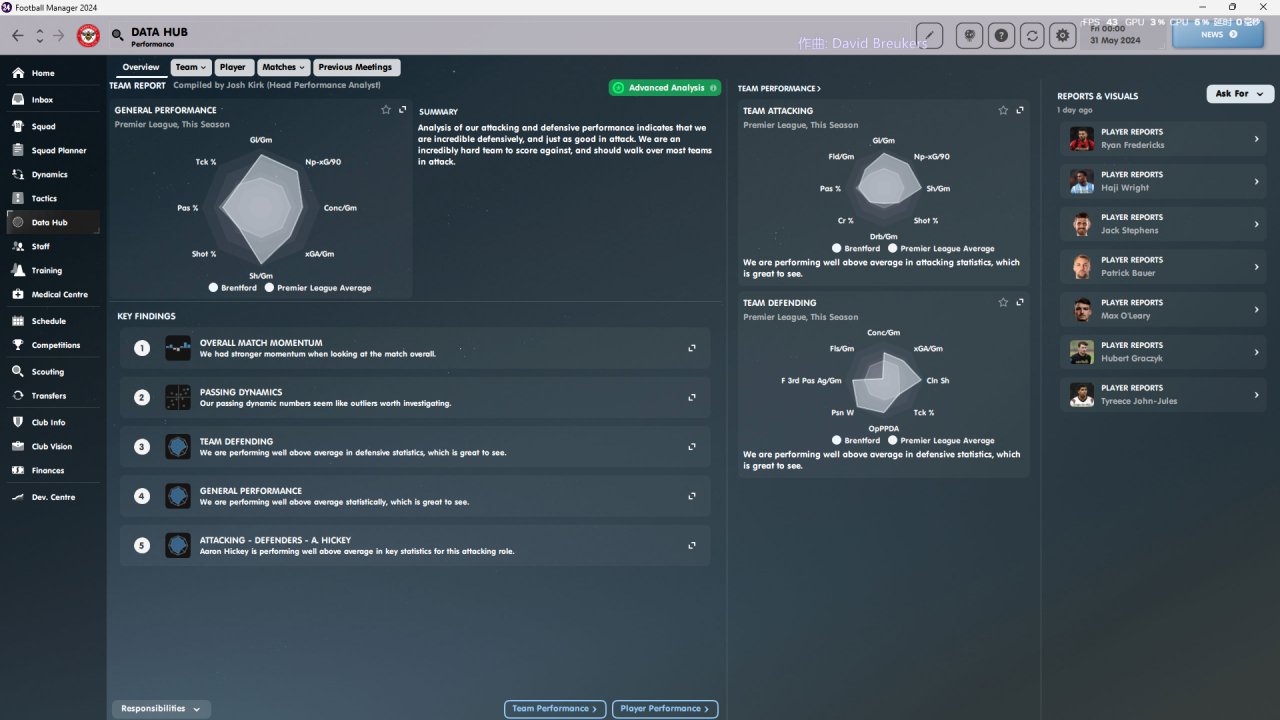The width and height of the screenshot is (1280, 720).
Task: Open the Responsibilities dropdown
Action: 161,709
